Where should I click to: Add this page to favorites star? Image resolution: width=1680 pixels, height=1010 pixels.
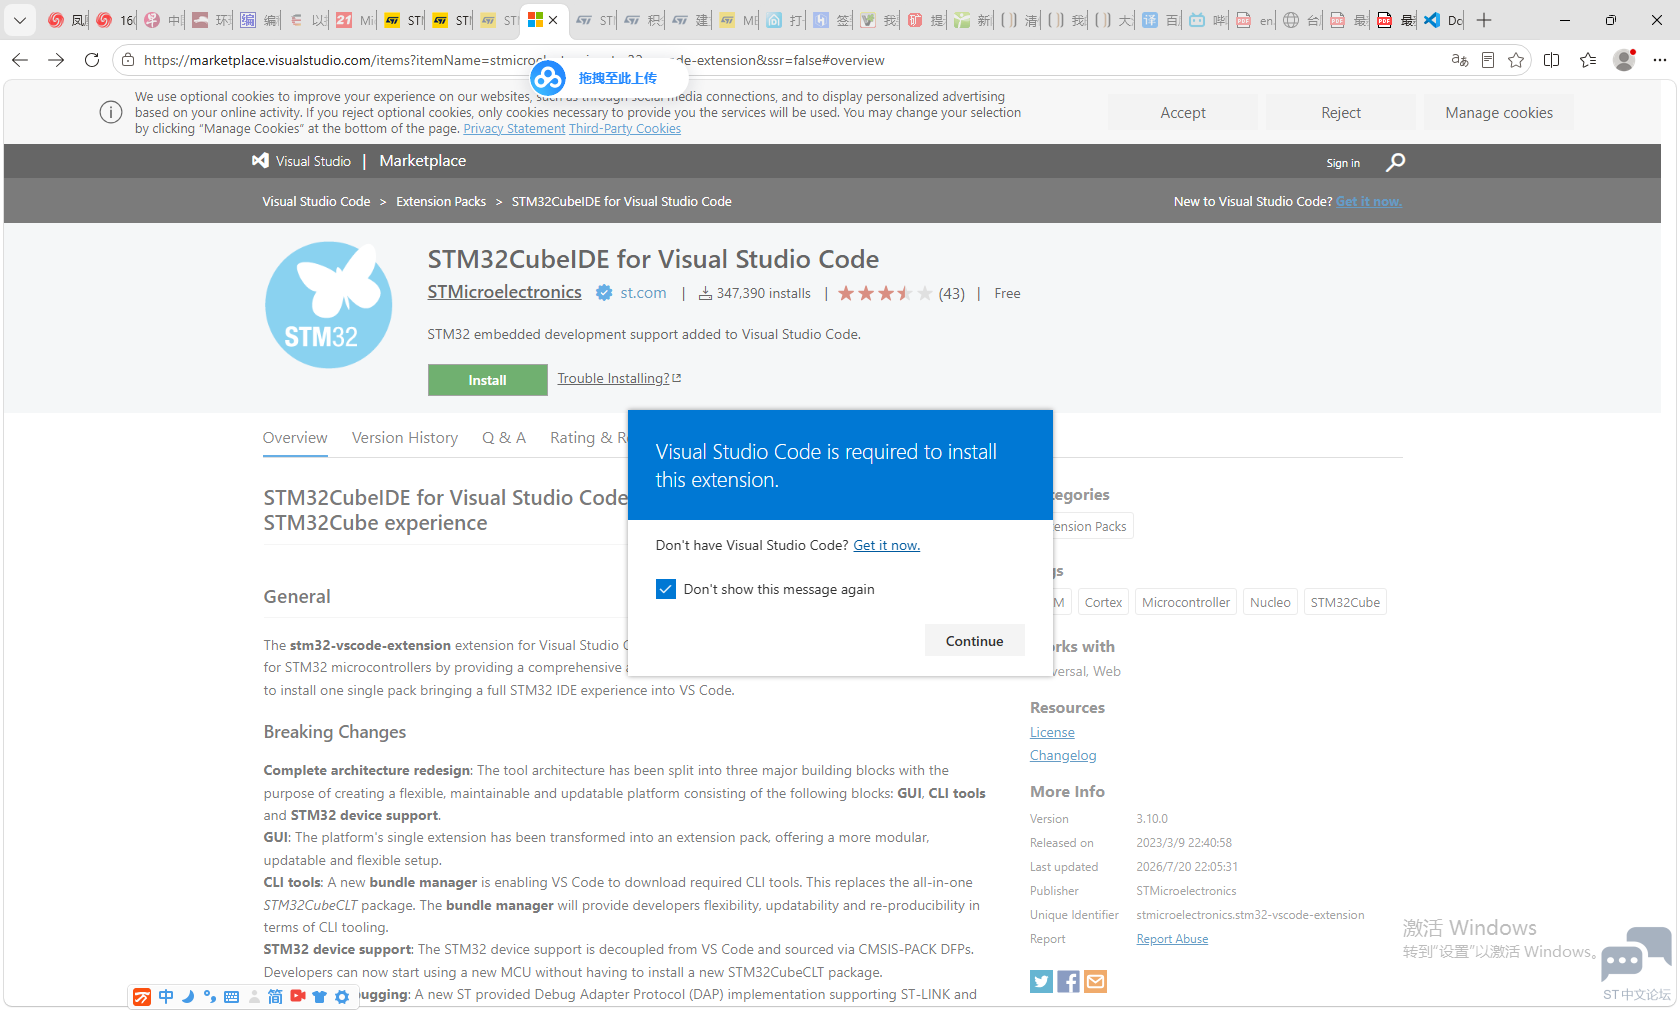pyautogui.click(x=1516, y=60)
